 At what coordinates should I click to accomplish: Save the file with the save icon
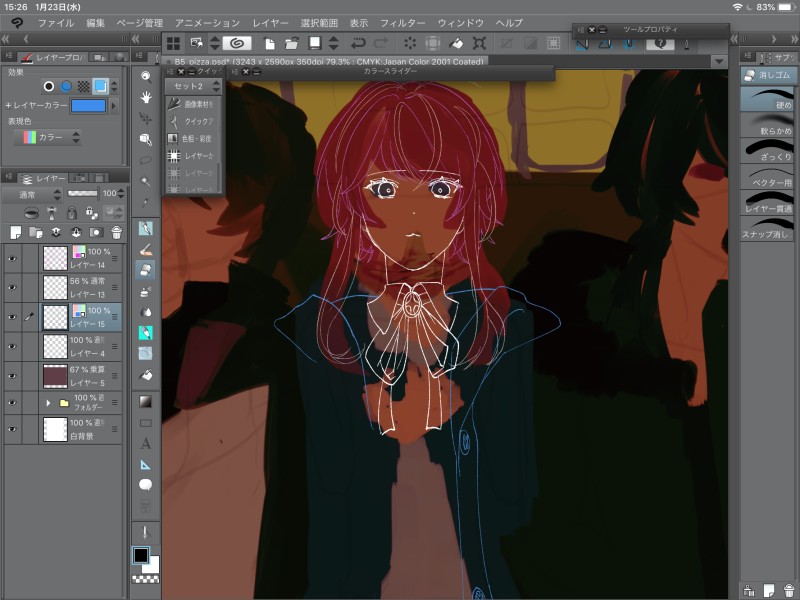[315, 43]
